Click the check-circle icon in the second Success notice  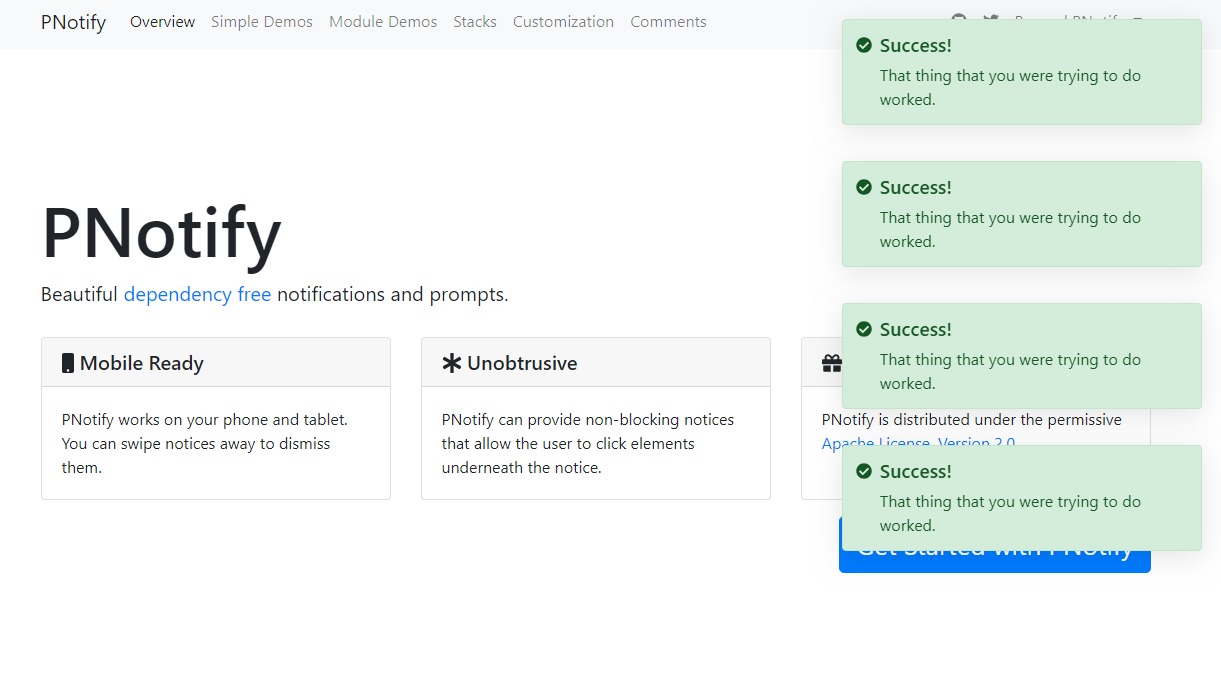[x=864, y=187]
